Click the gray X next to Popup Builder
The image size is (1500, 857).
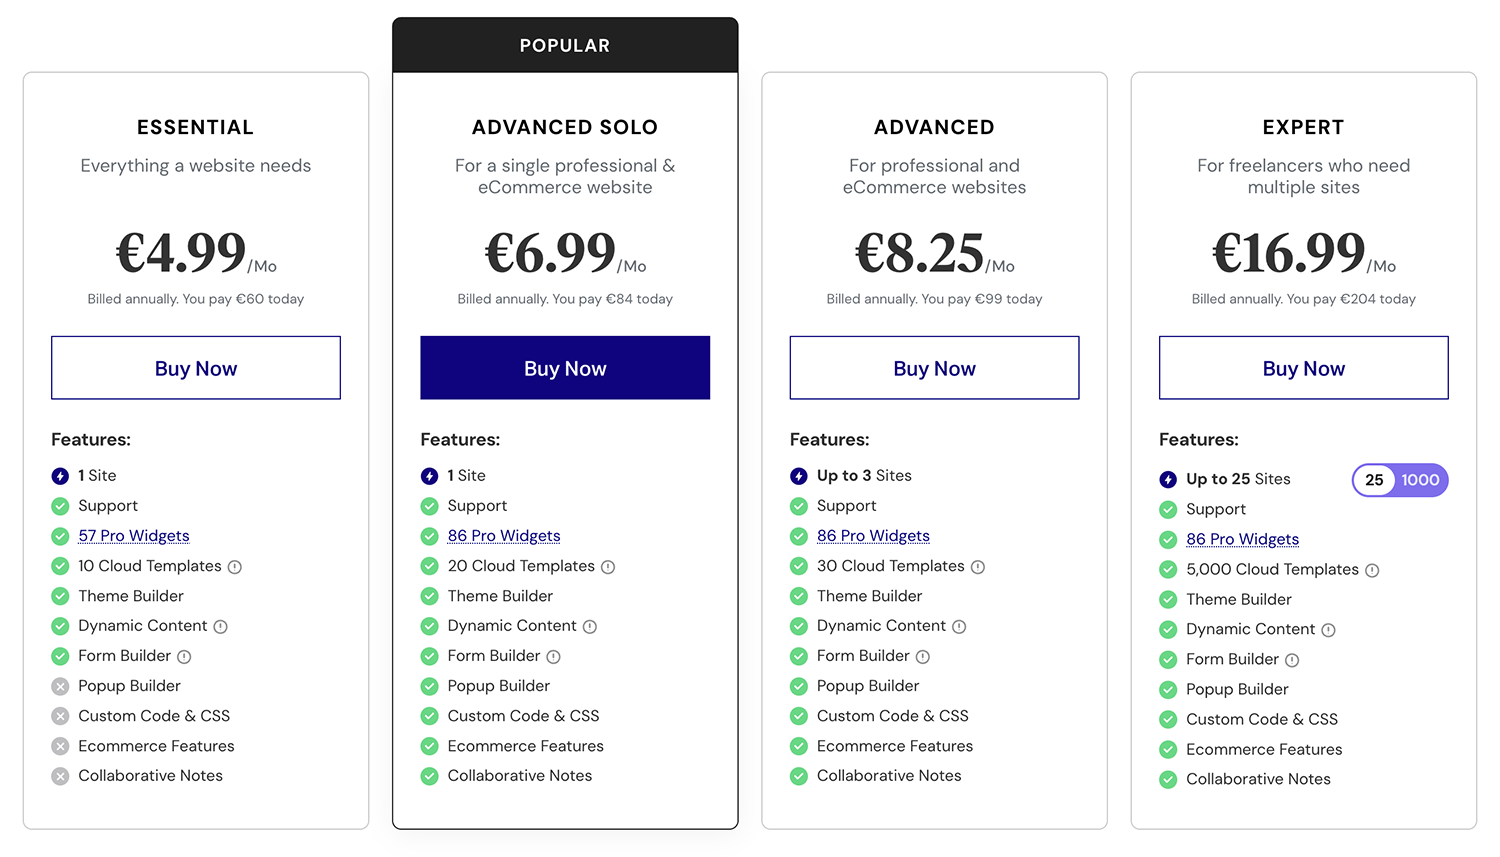pyautogui.click(x=60, y=686)
